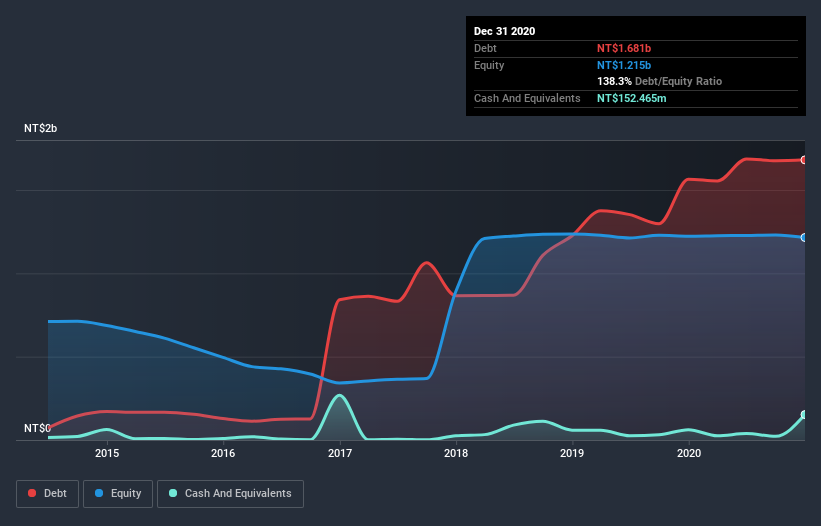
Task: Click the NT$2b y-axis label
Action: coord(40,128)
